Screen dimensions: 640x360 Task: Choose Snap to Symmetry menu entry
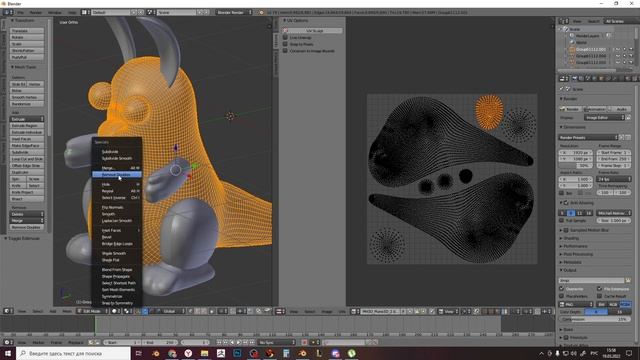click(117, 303)
